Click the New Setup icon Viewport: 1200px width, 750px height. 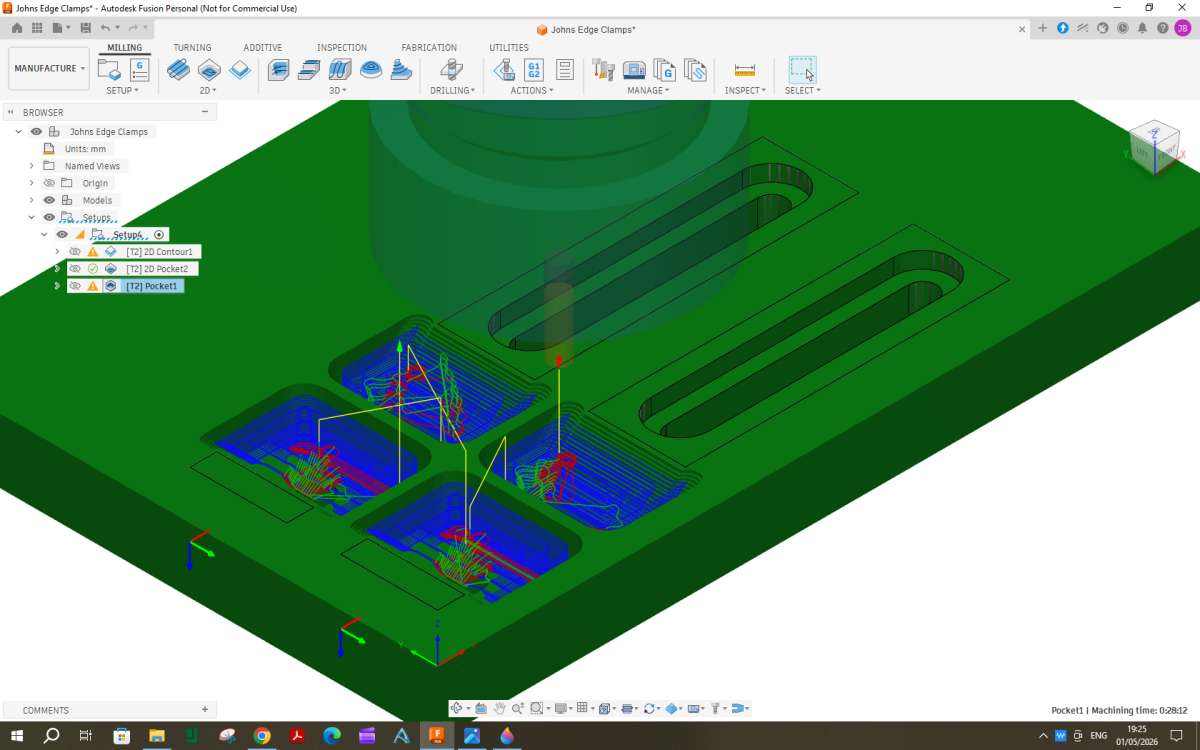pyautogui.click(x=109, y=69)
